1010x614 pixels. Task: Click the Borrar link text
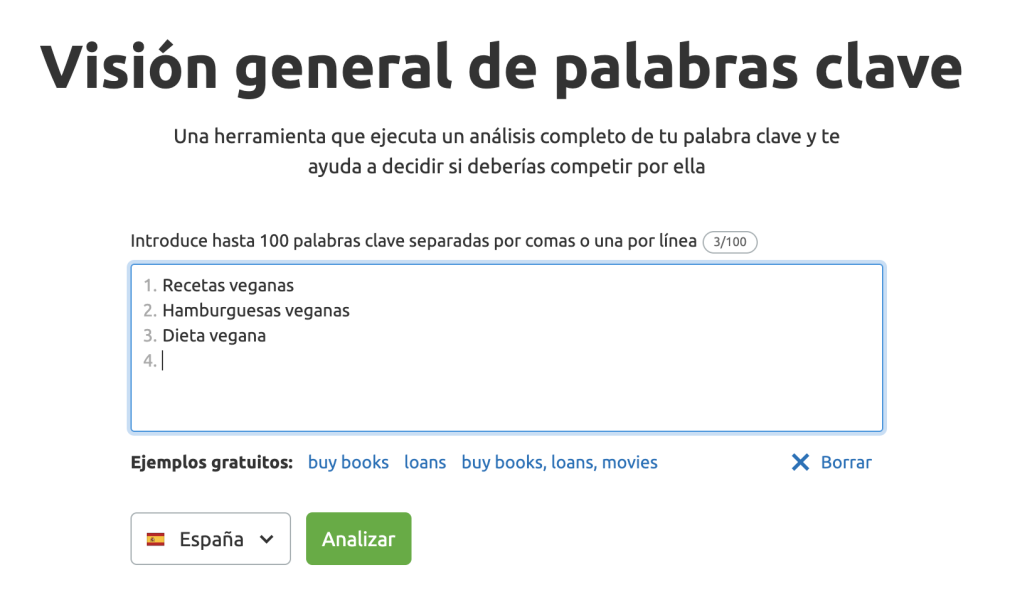846,462
